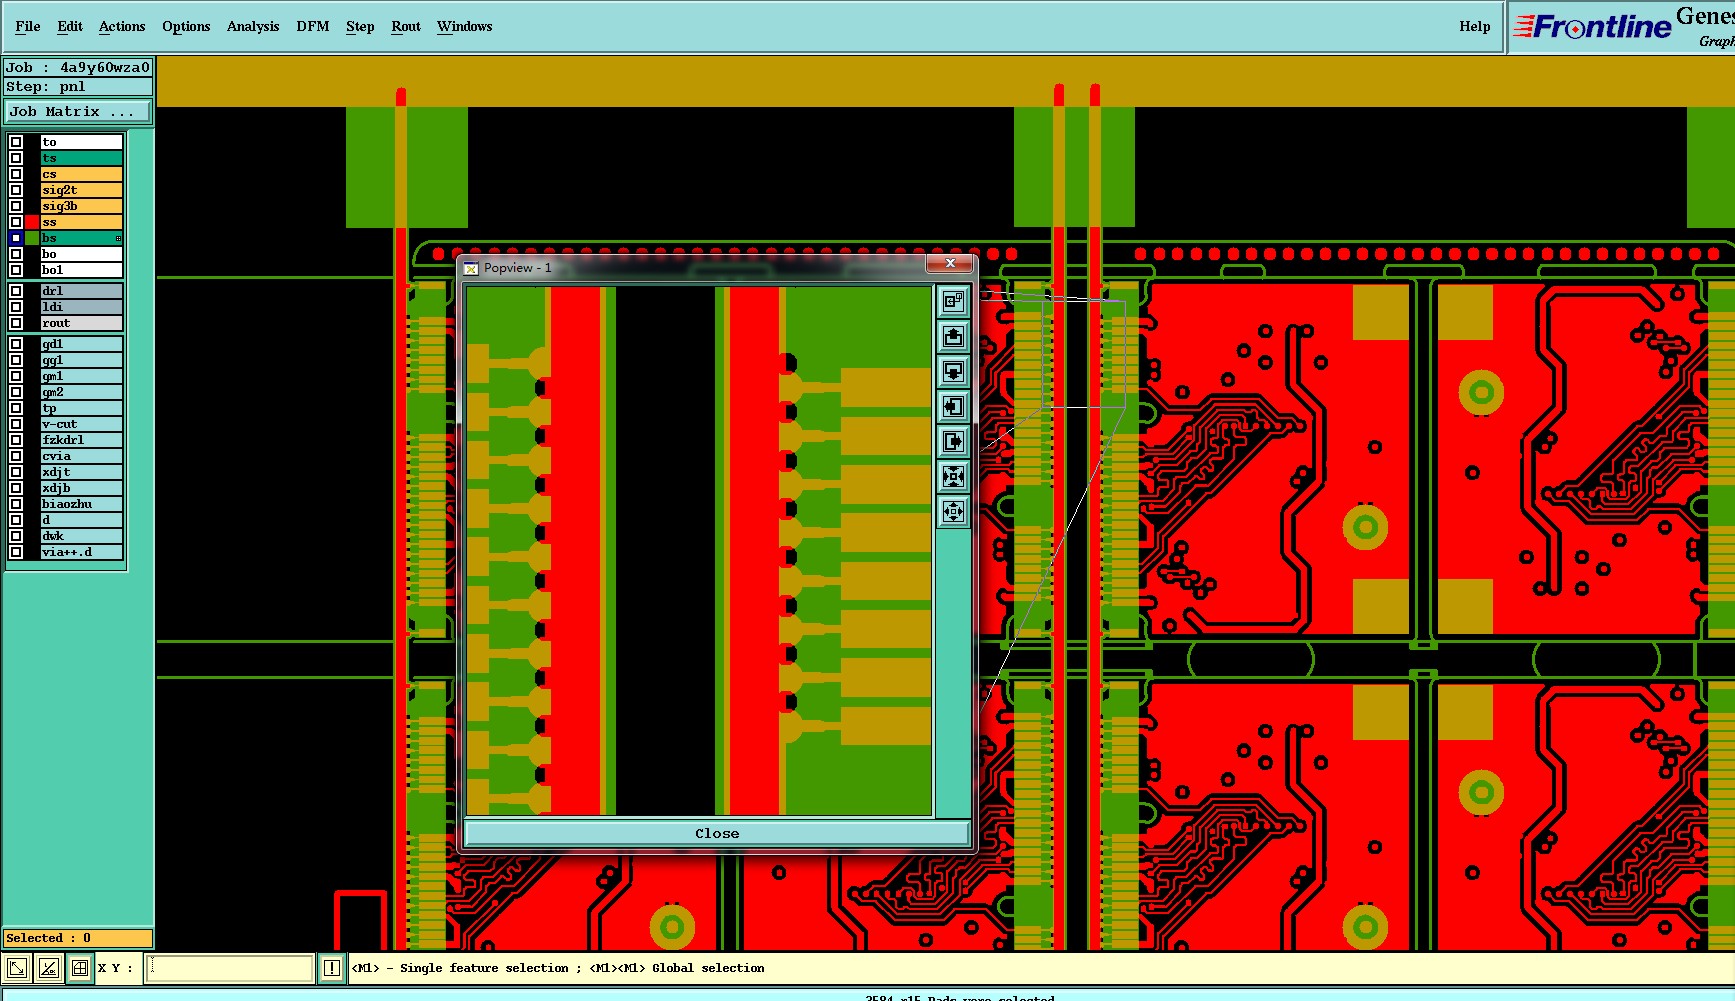Screen dimensions: 1735x1001
Task: Click the X Y coordinate input field
Action: 230,968
